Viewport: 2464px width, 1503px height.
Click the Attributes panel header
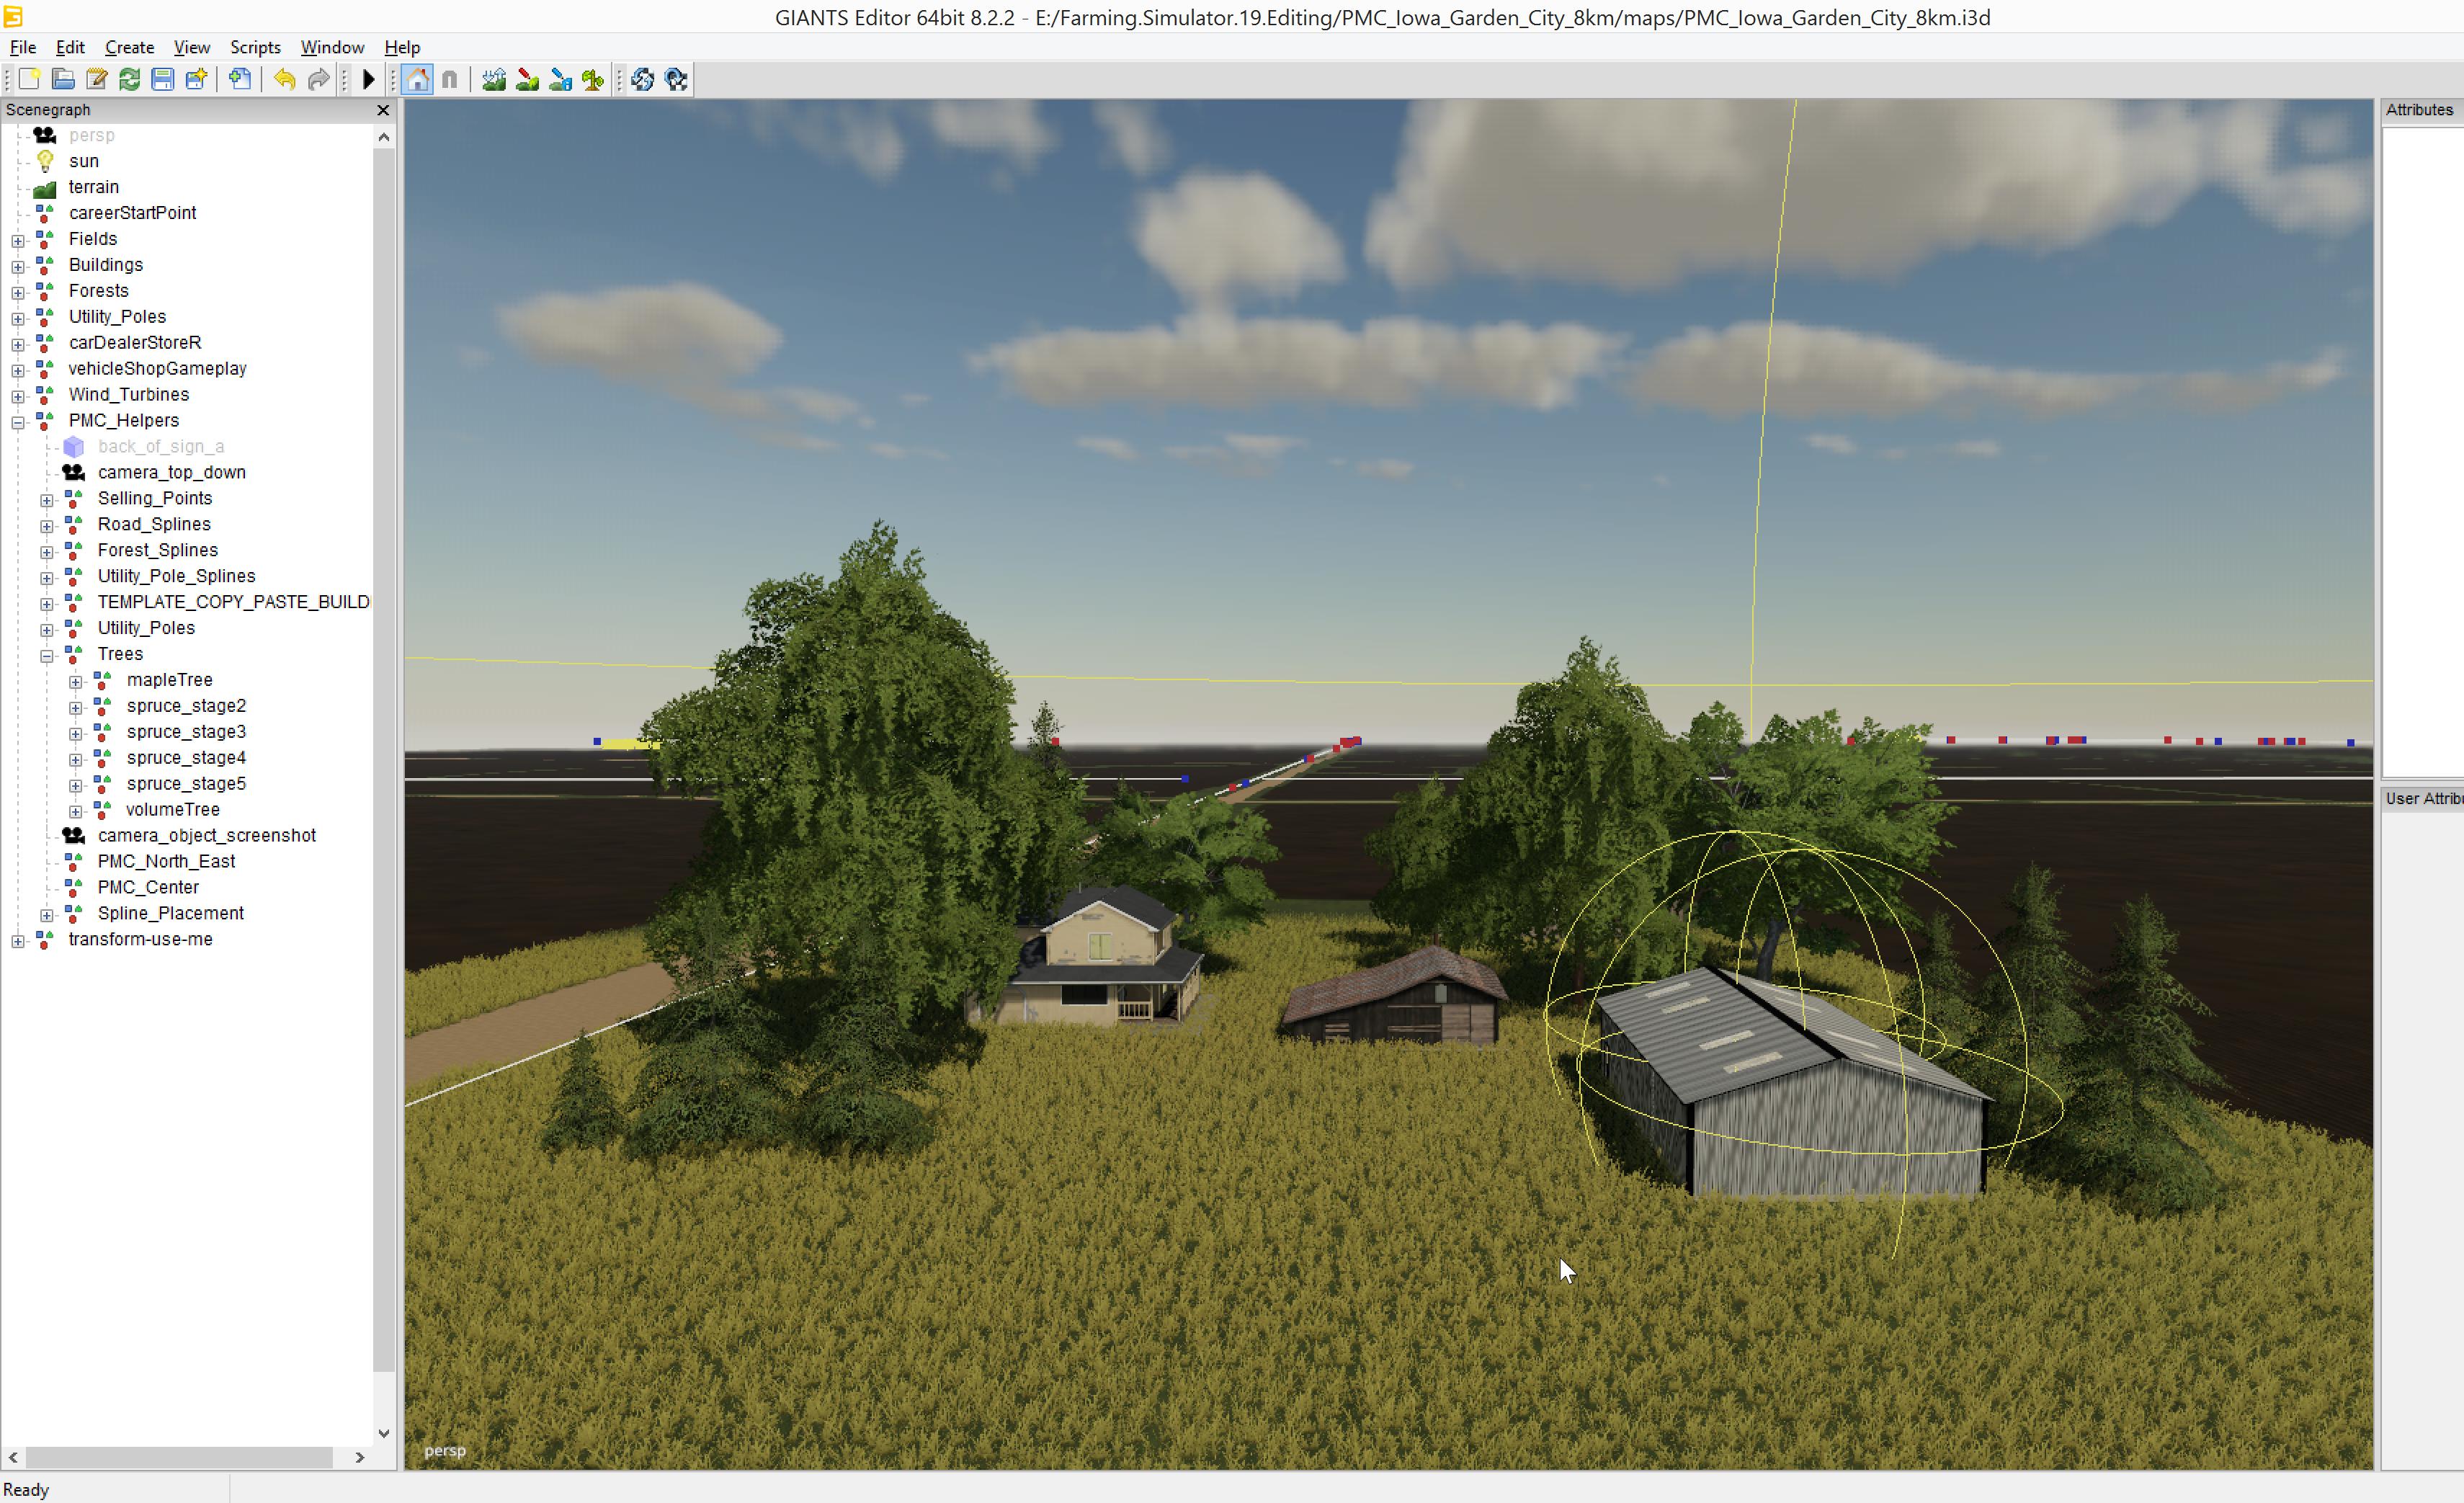tap(2420, 110)
